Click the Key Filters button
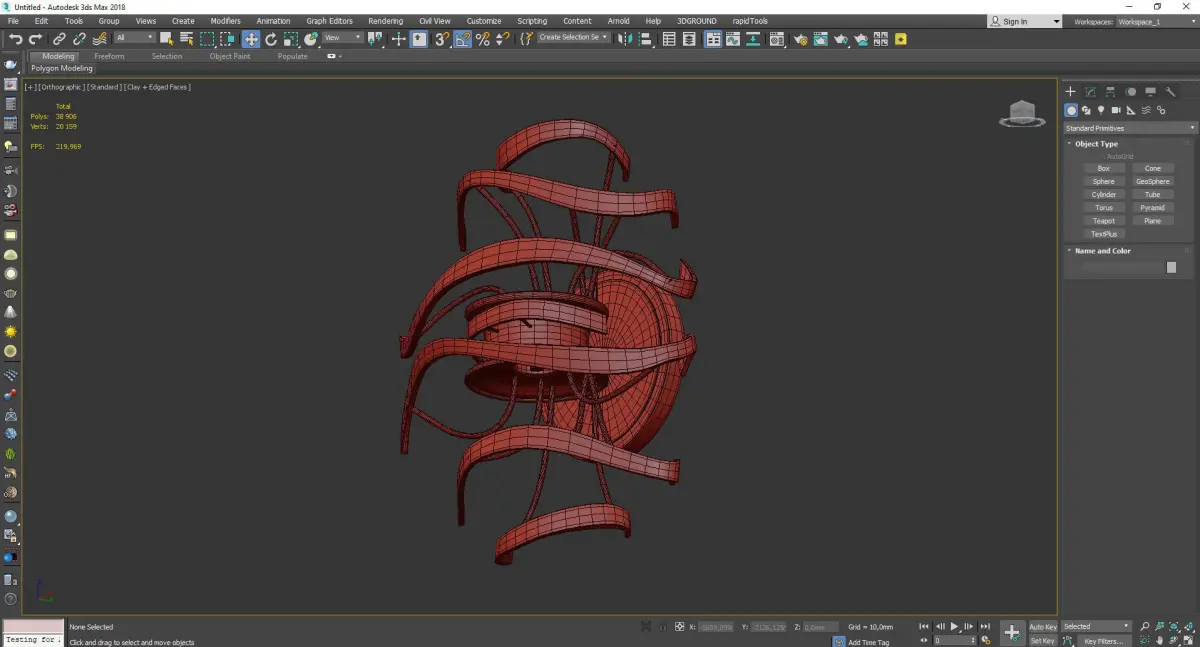This screenshot has width=1200, height=647. click(x=1103, y=641)
